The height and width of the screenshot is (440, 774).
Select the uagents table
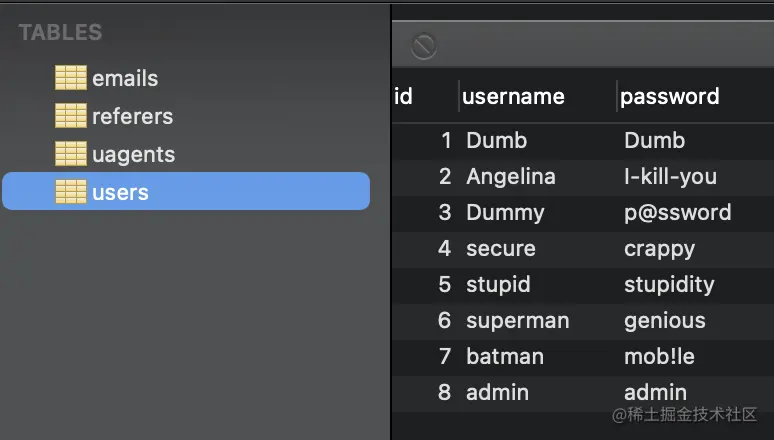coord(133,155)
